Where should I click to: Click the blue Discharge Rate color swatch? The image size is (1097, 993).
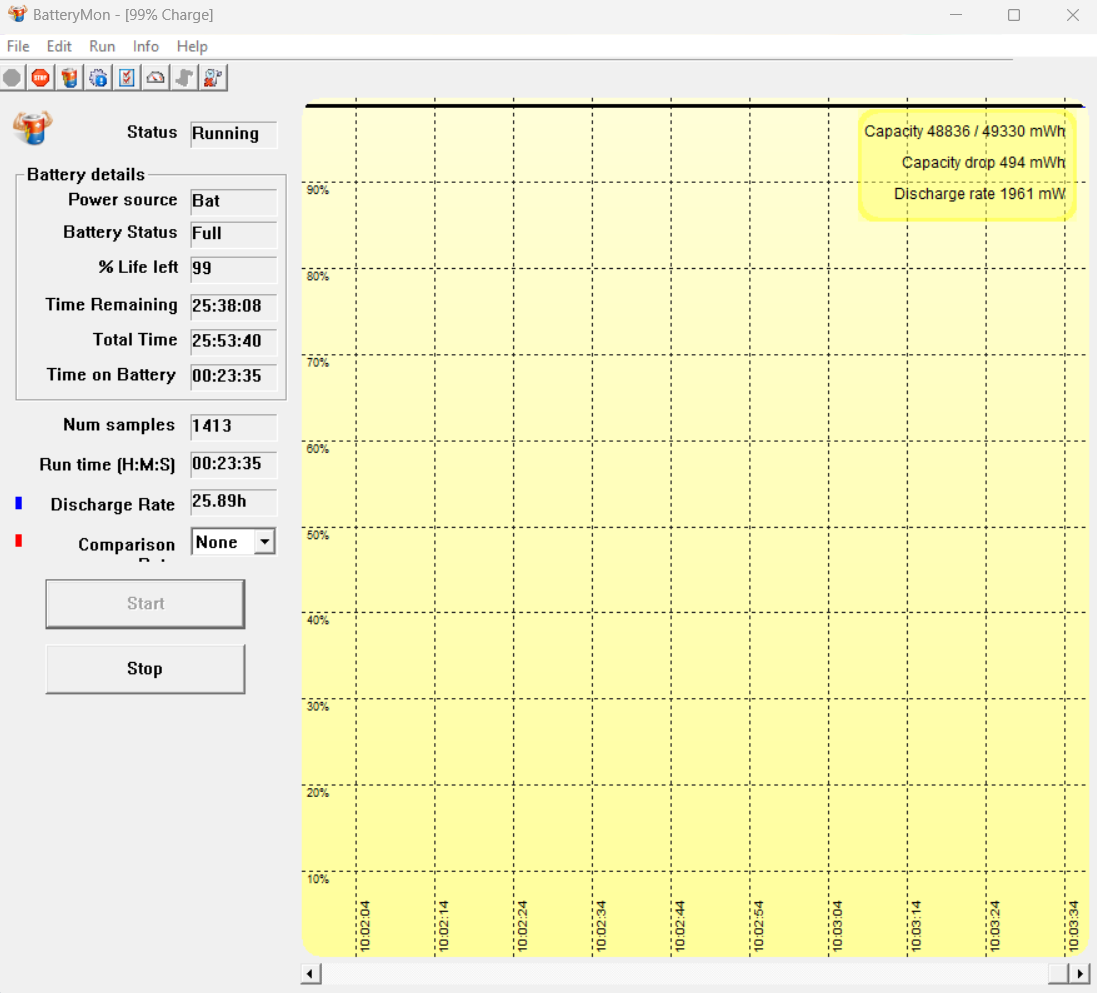(x=19, y=503)
